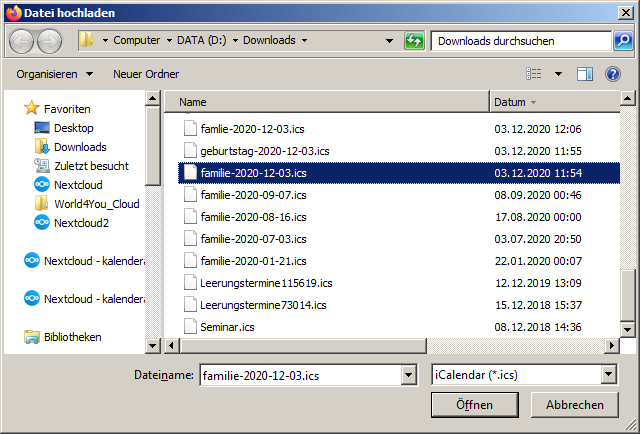Click the Downloads durchsuchen search field
Viewport: 640px width, 434px height.
[x=520, y=41]
